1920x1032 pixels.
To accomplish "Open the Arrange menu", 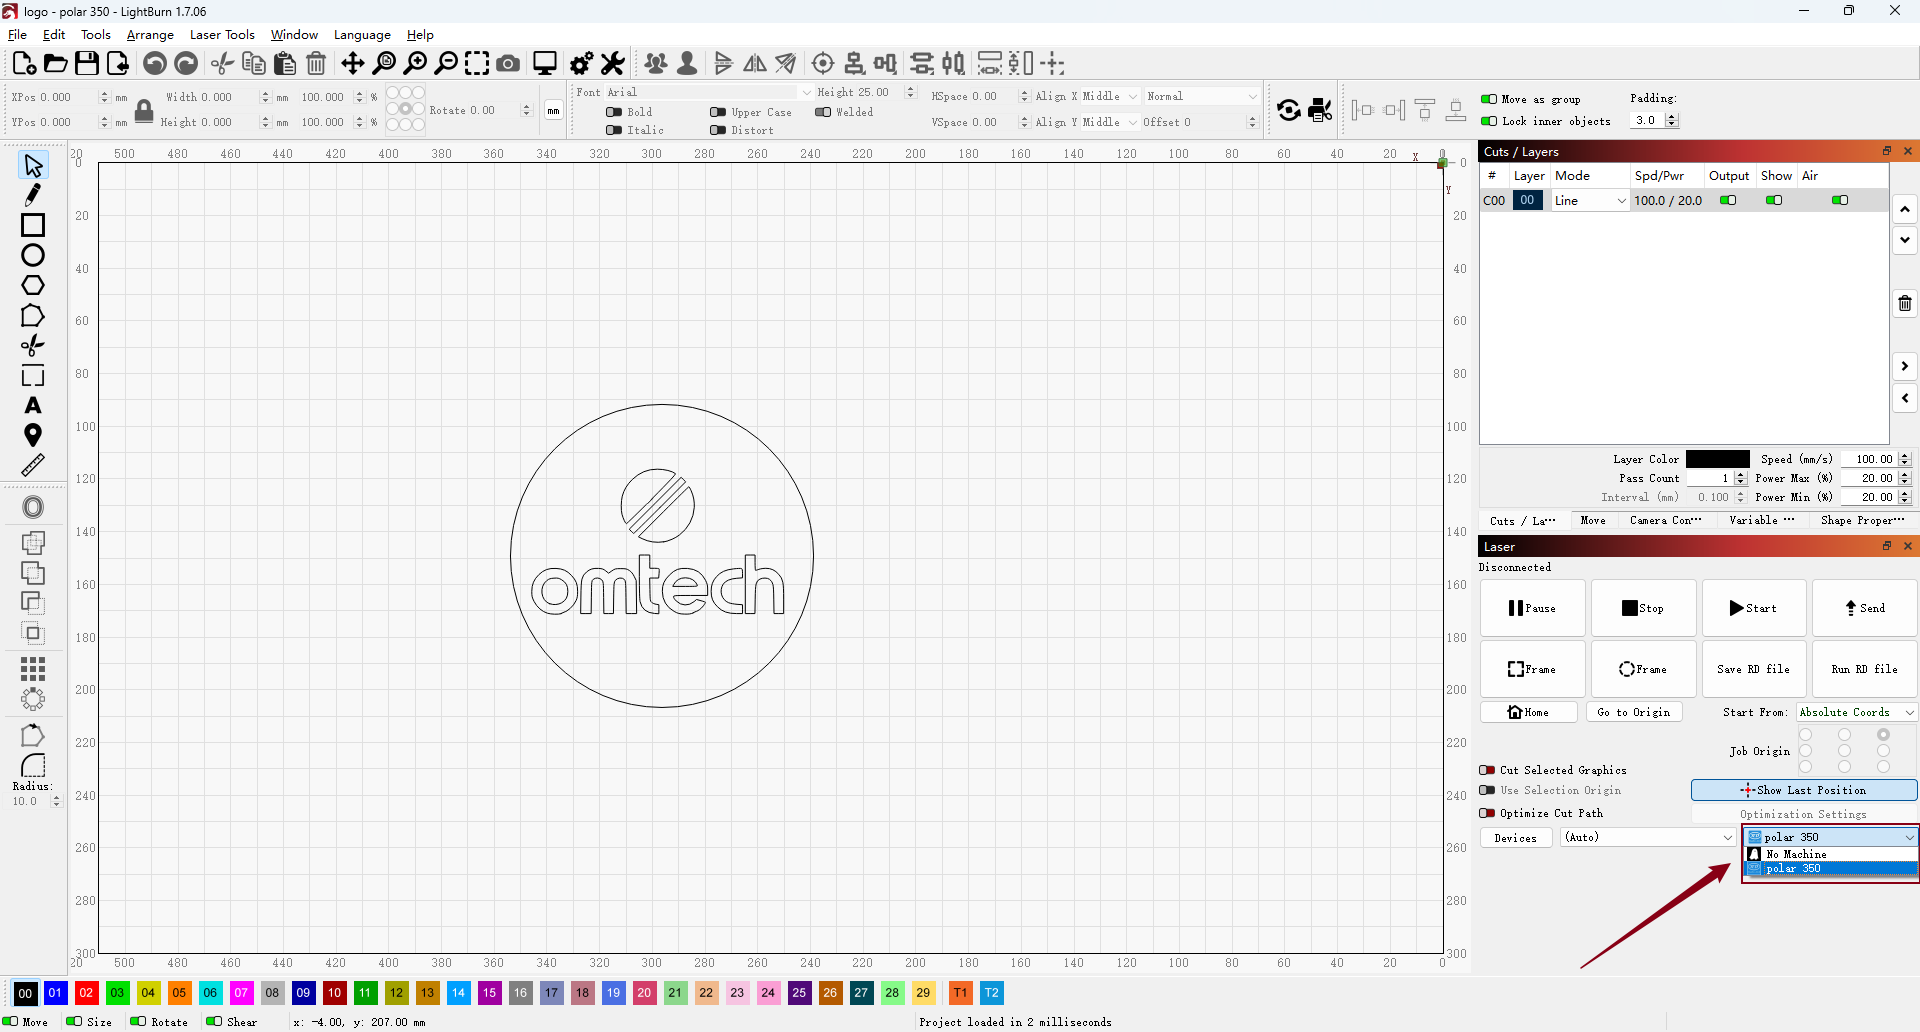I will tap(150, 35).
